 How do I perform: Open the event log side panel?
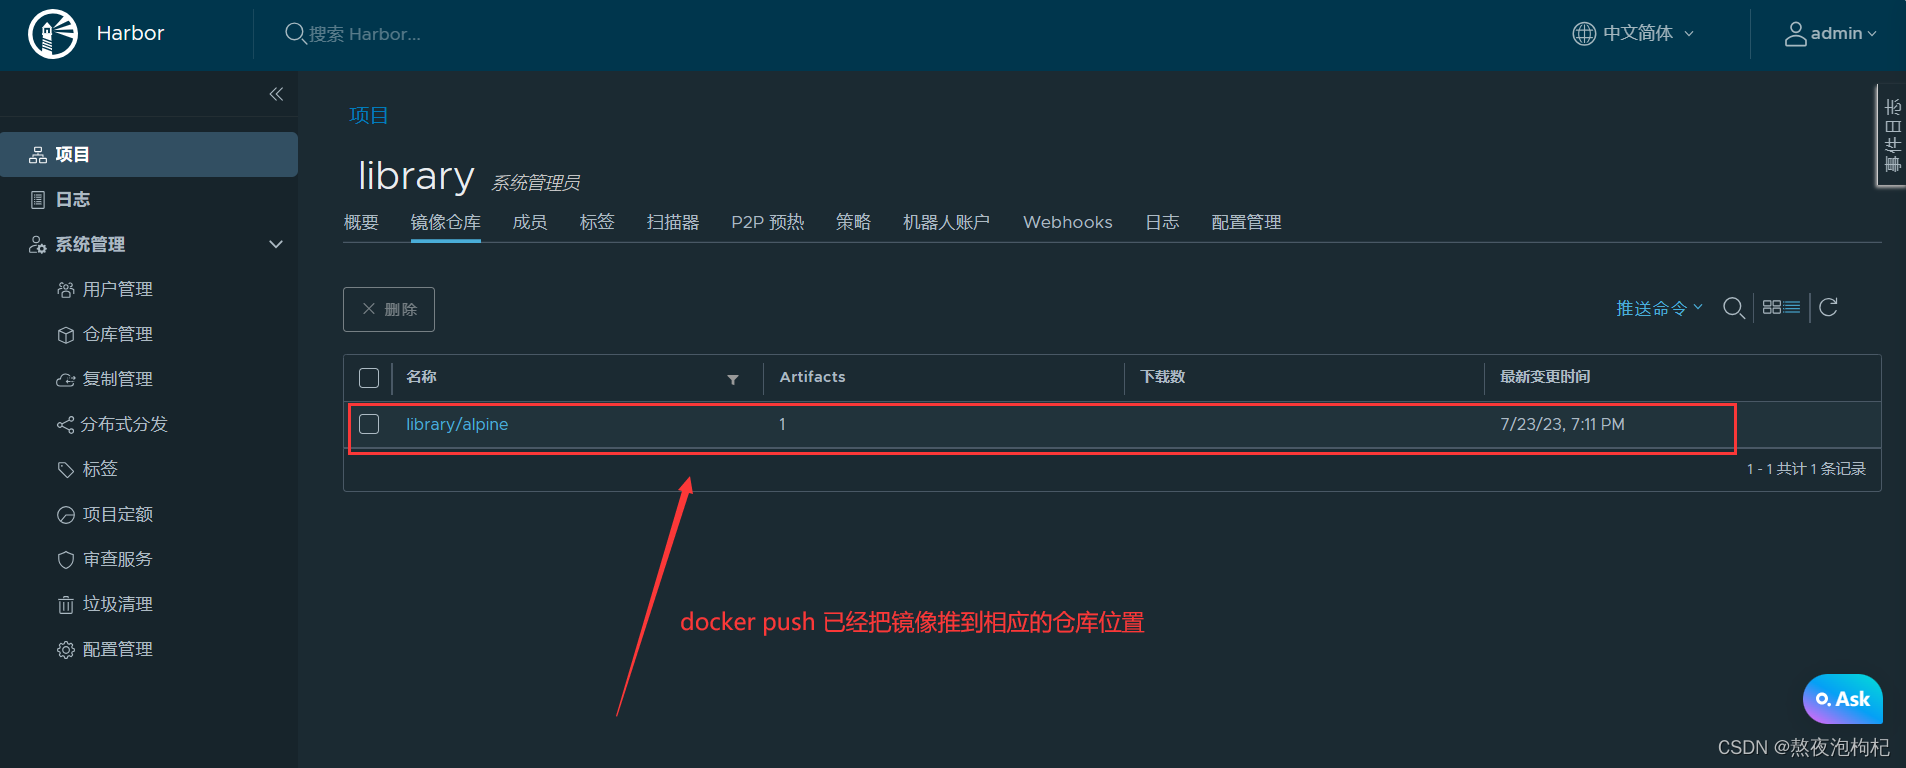coord(1891,135)
